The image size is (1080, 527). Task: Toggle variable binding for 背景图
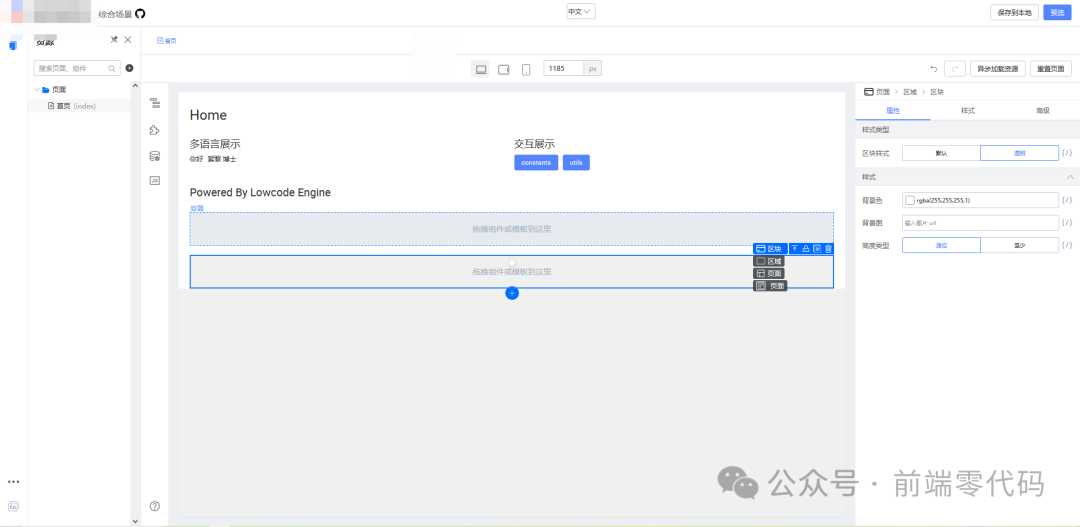(x=1067, y=223)
